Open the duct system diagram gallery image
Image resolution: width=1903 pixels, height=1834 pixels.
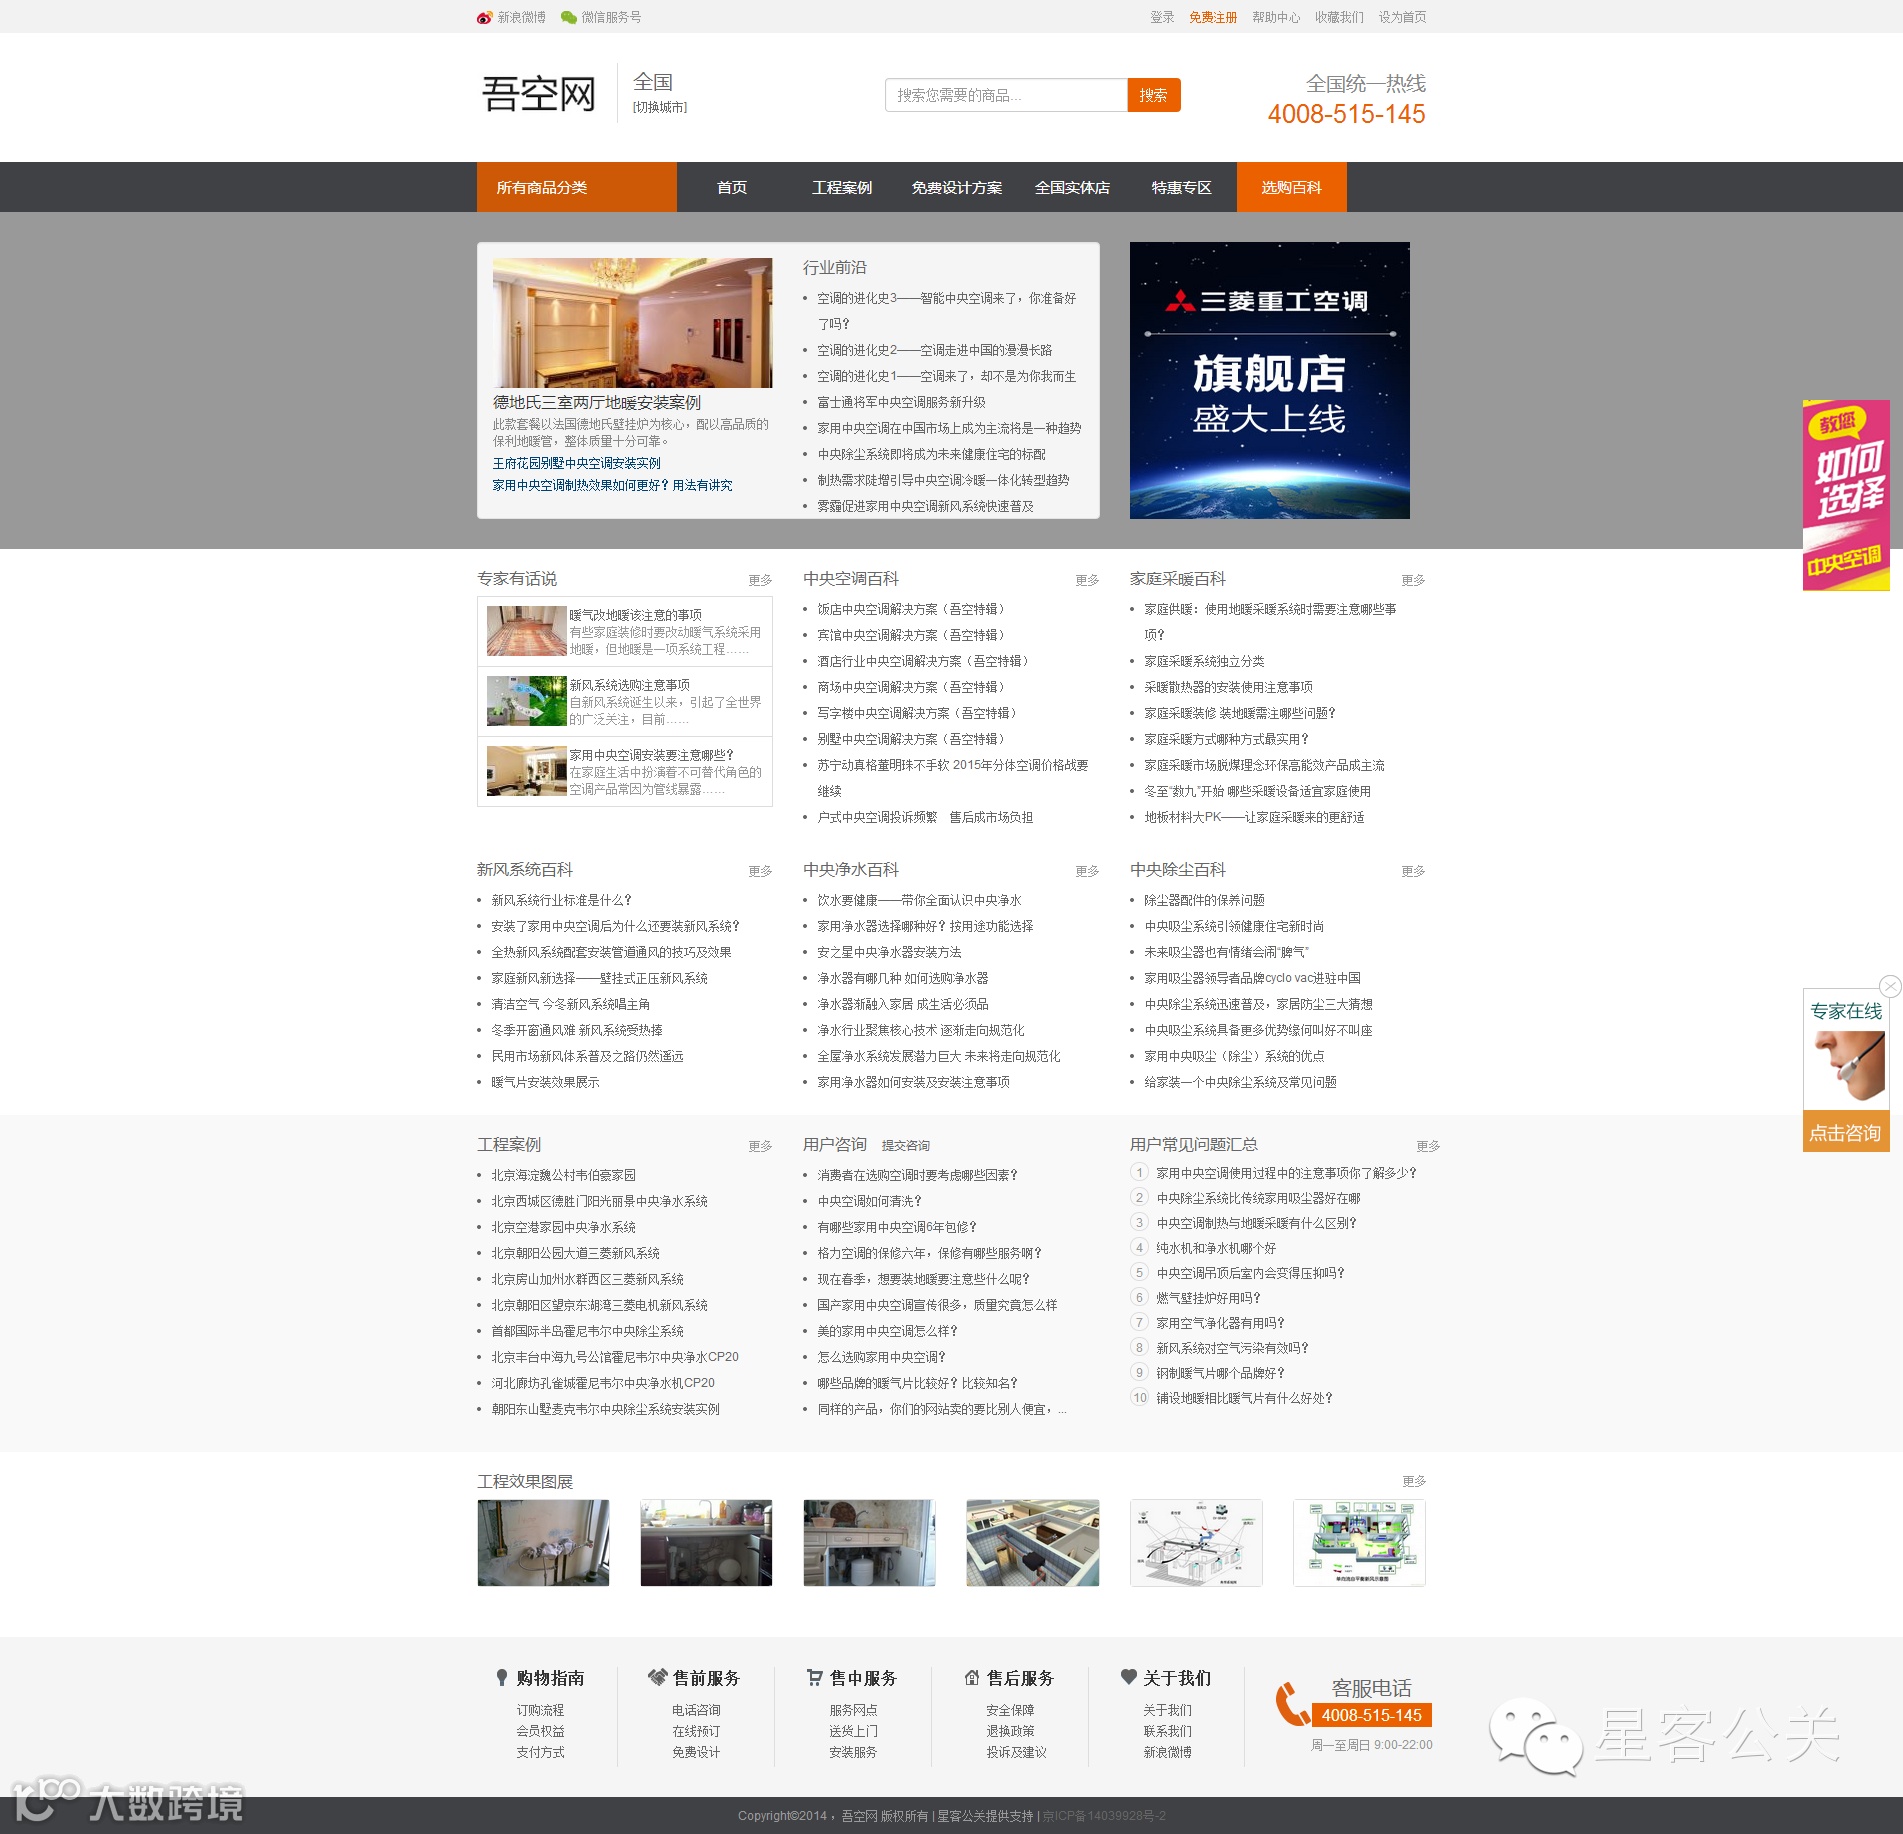tap(1196, 1542)
